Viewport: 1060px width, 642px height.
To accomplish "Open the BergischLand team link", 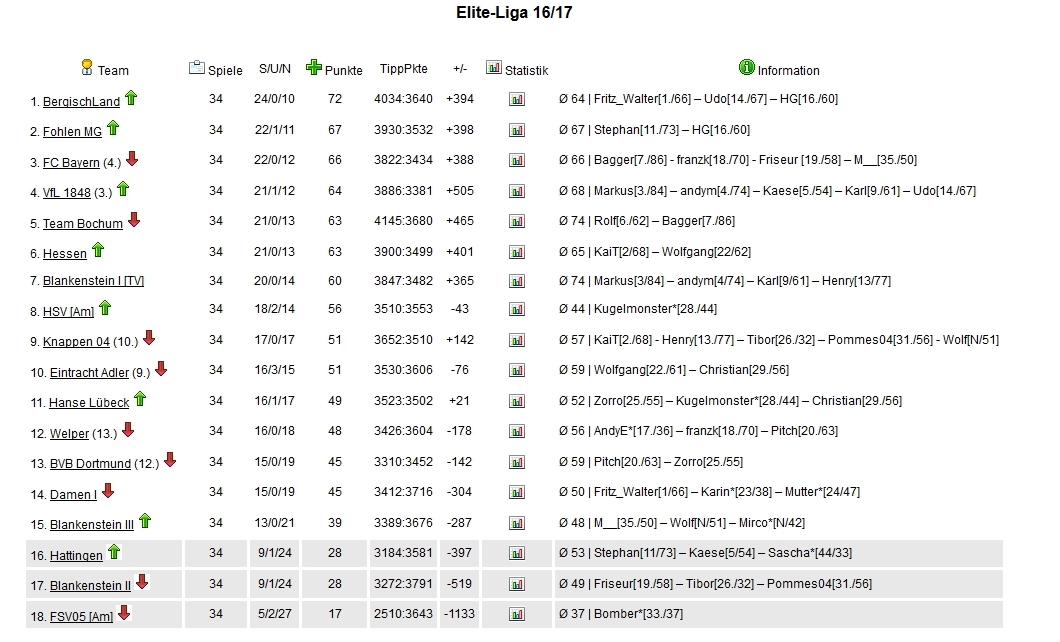I will [81, 102].
